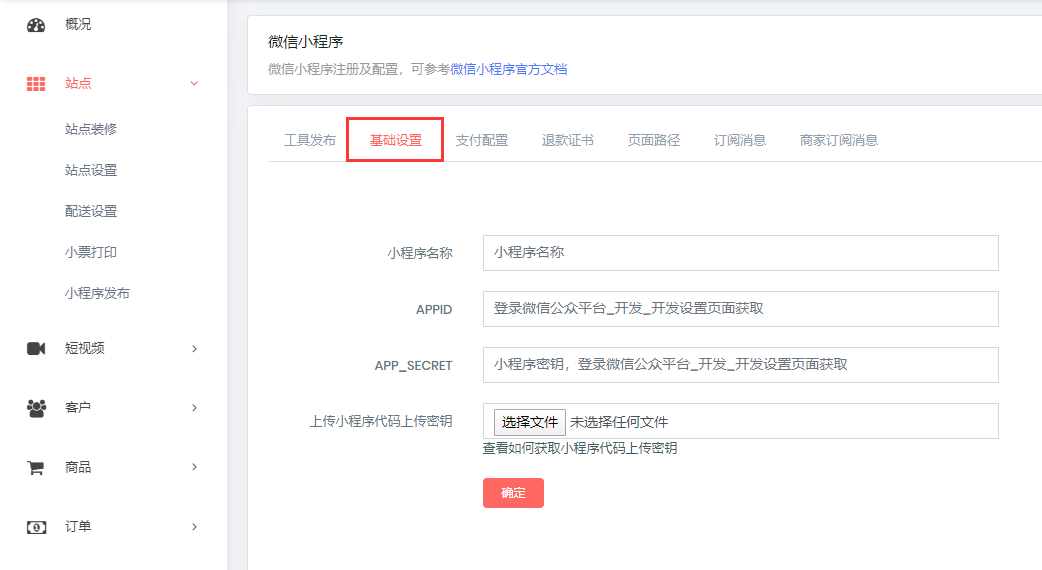The height and width of the screenshot is (570, 1042).
Task: Open the 概况 overview menu item
Action: [78, 25]
